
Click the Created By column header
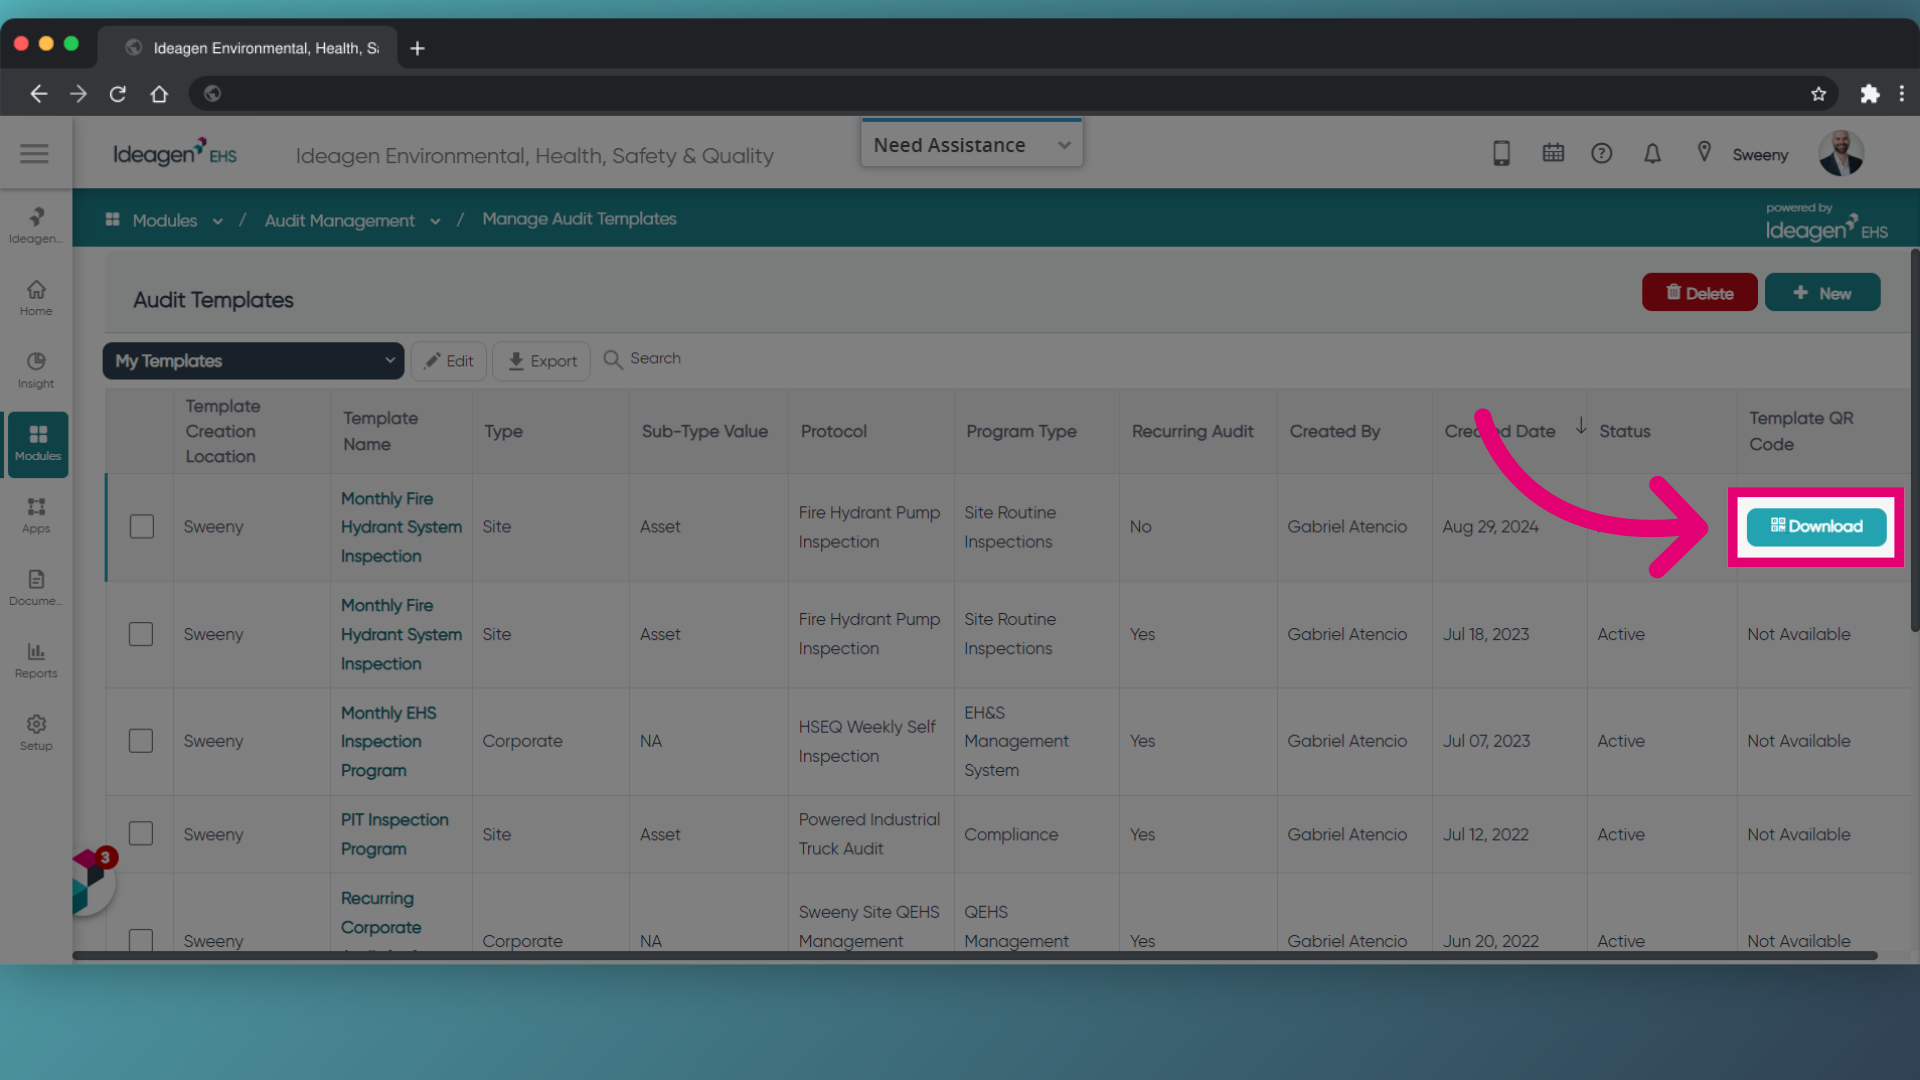1334,431
